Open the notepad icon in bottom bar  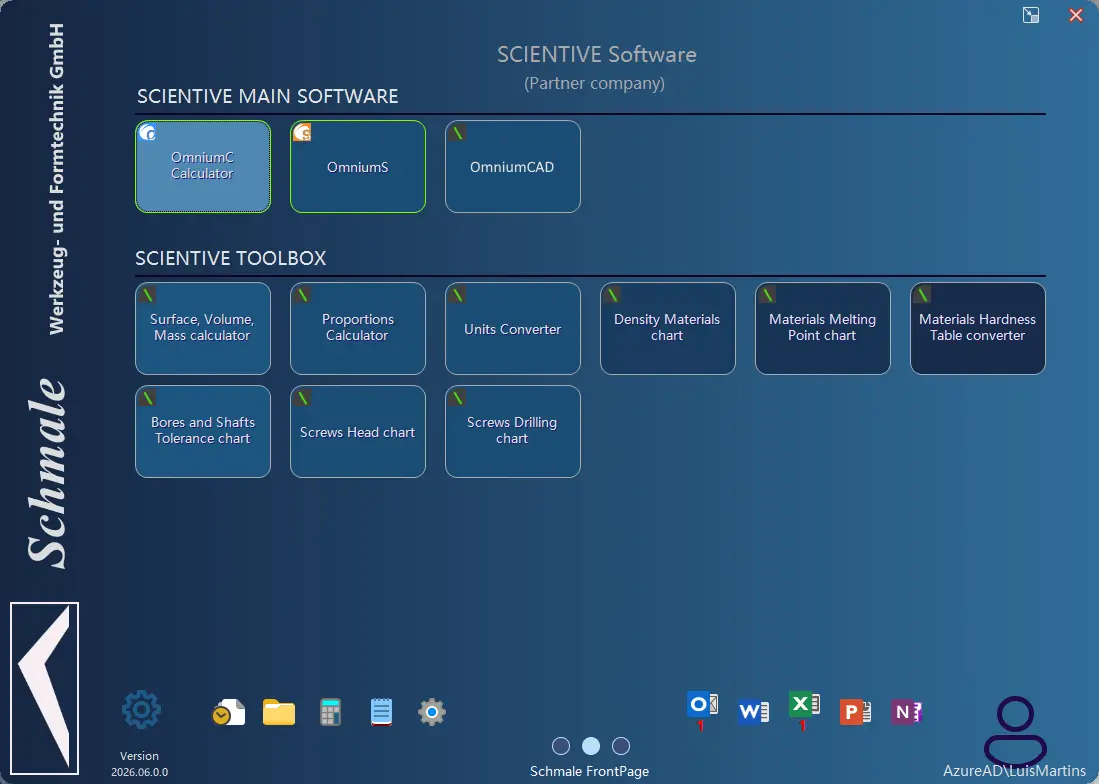(x=381, y=712)
